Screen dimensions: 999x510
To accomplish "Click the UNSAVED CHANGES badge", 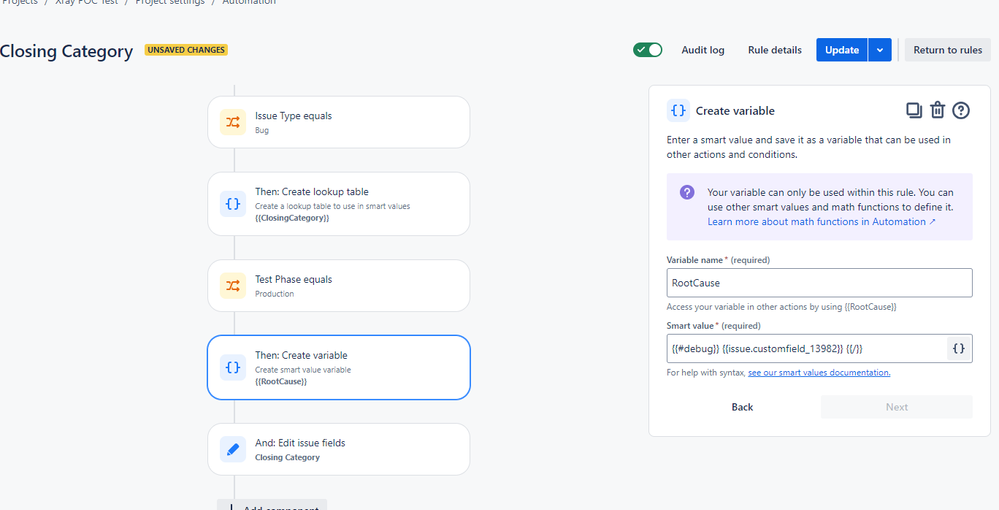I will [x=186, y=50].
